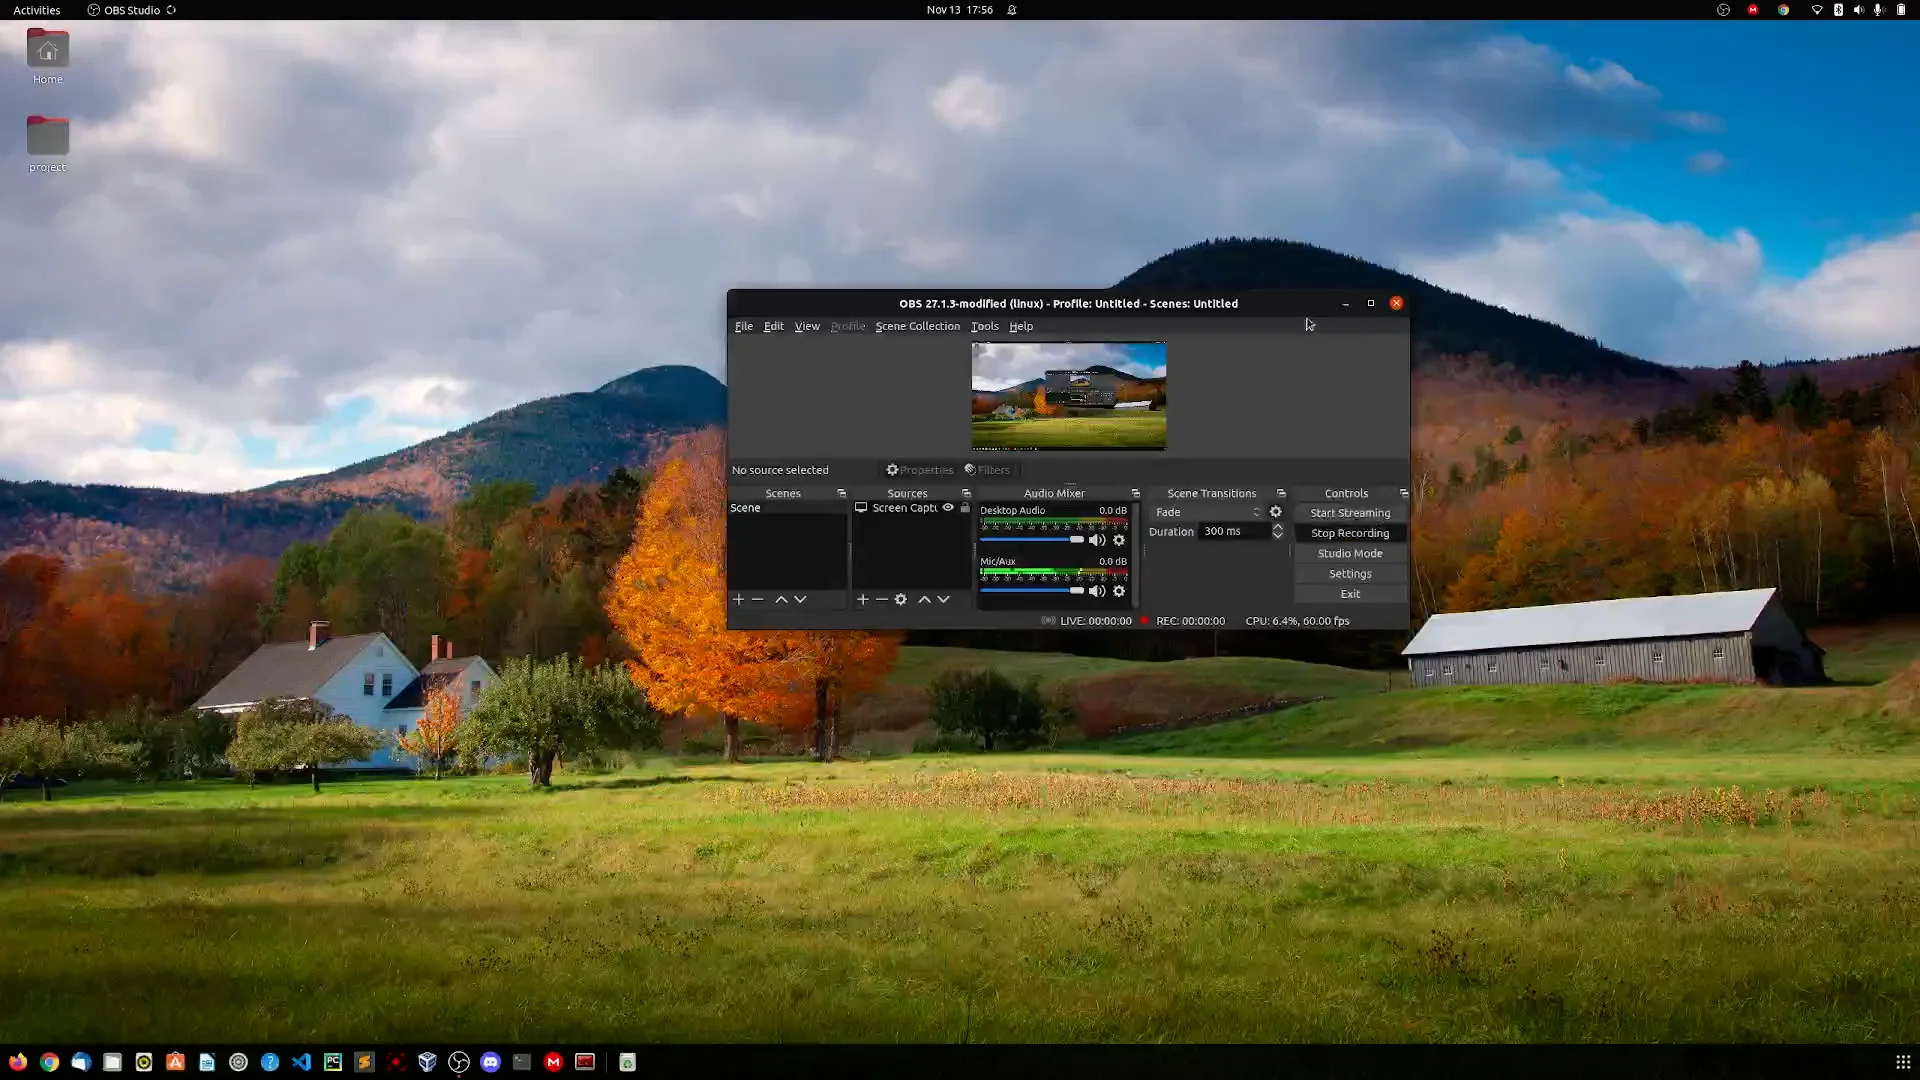This screenshot has height=1080, width=1920.
Task: Open Settings from Controls panel
Action: click(1350, 575)
